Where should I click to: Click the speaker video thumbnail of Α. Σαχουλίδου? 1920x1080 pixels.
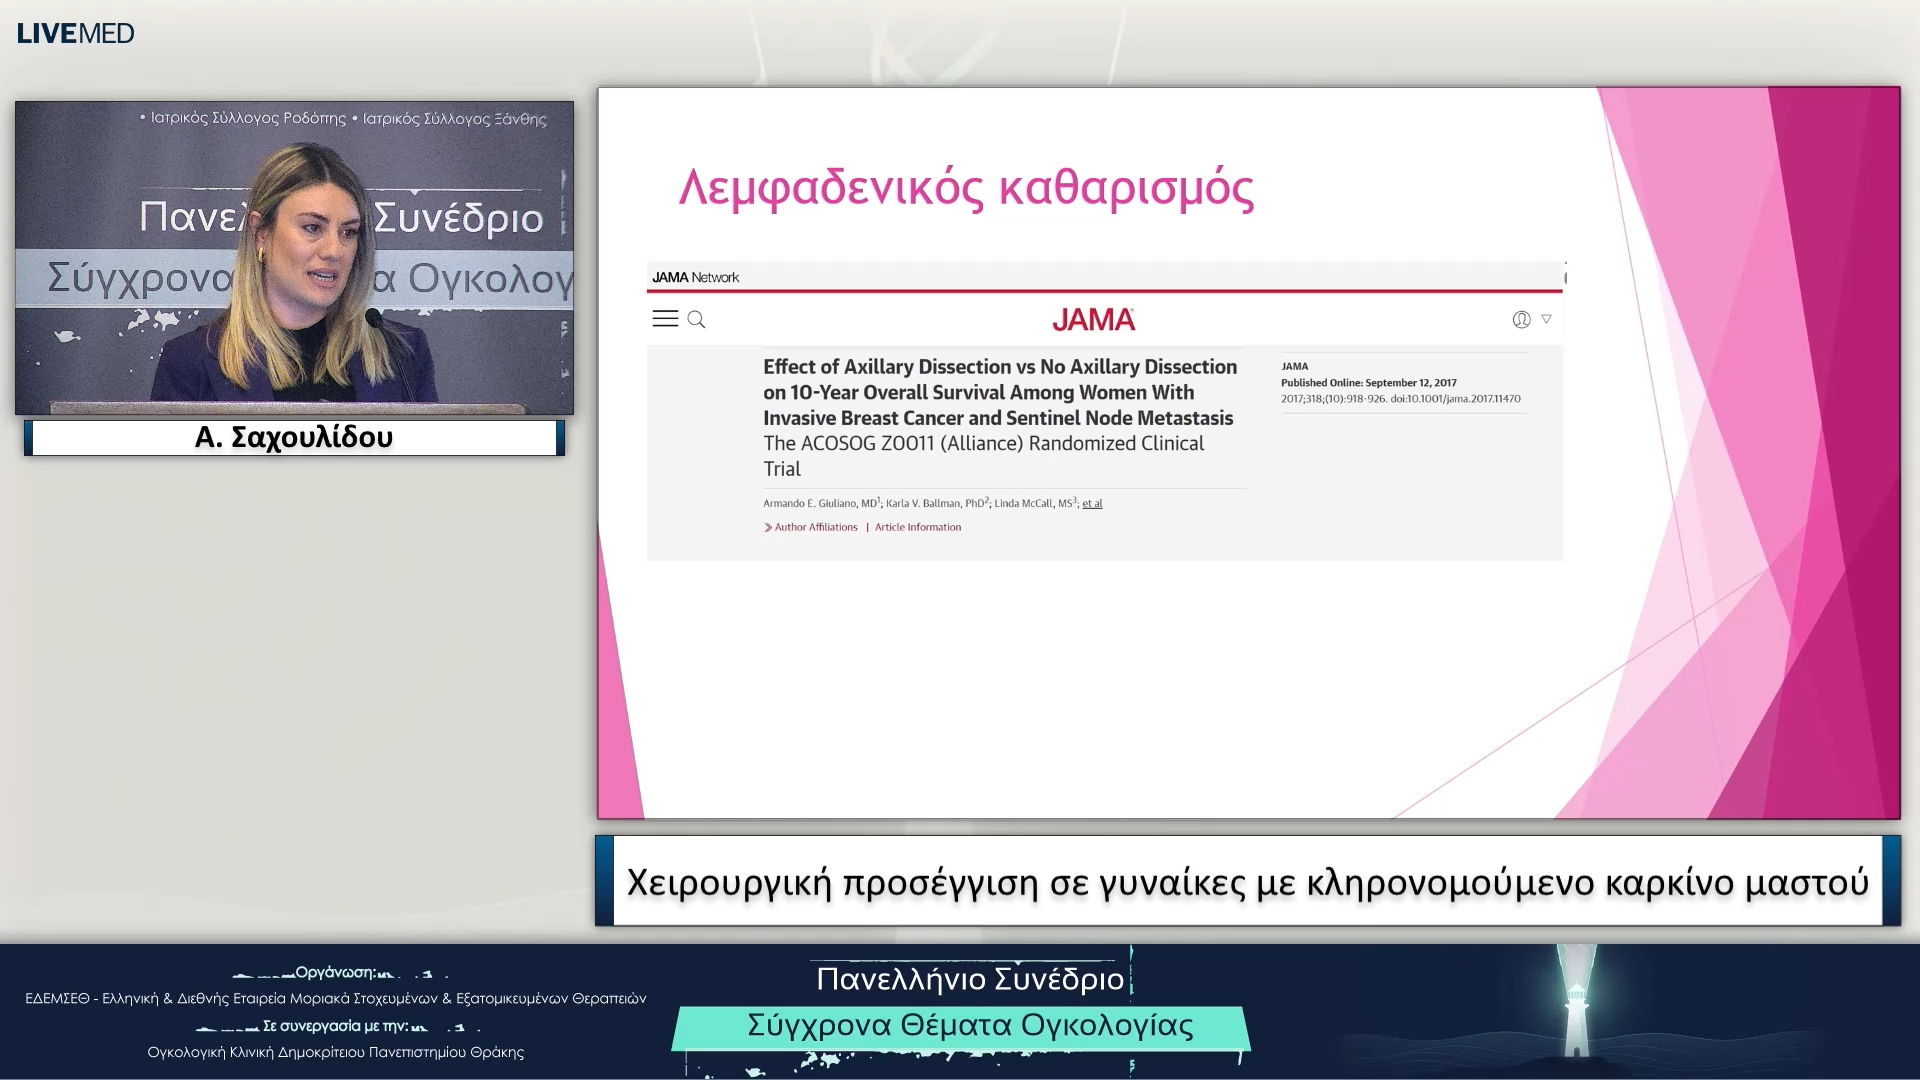coord(293,258)
